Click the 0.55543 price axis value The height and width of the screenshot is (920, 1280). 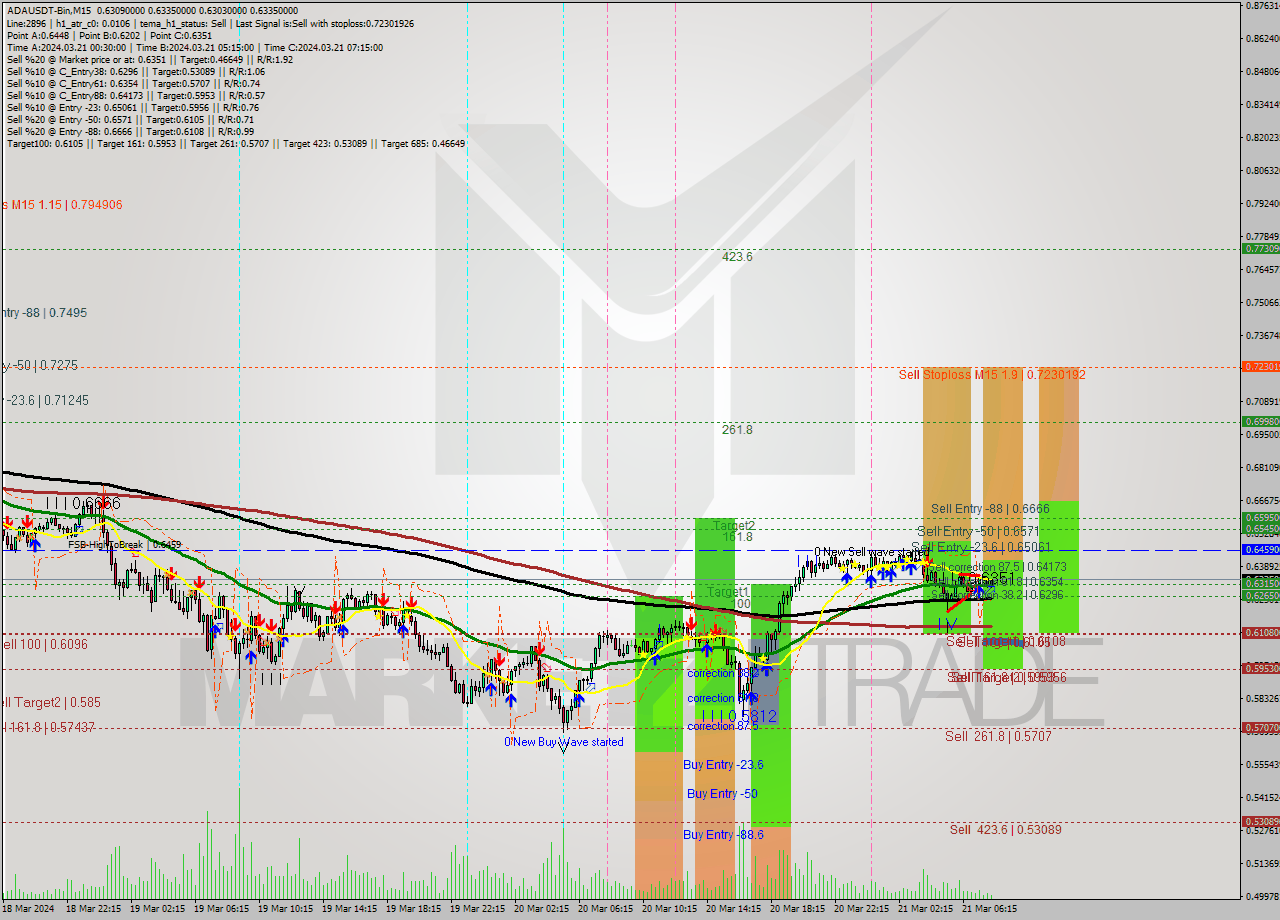coord(1262,764)
